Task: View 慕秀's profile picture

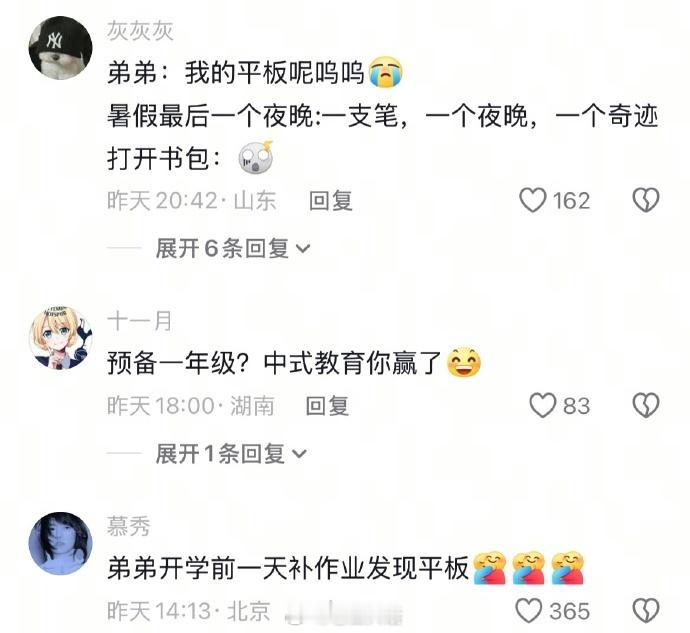Action: pos(61,543)
